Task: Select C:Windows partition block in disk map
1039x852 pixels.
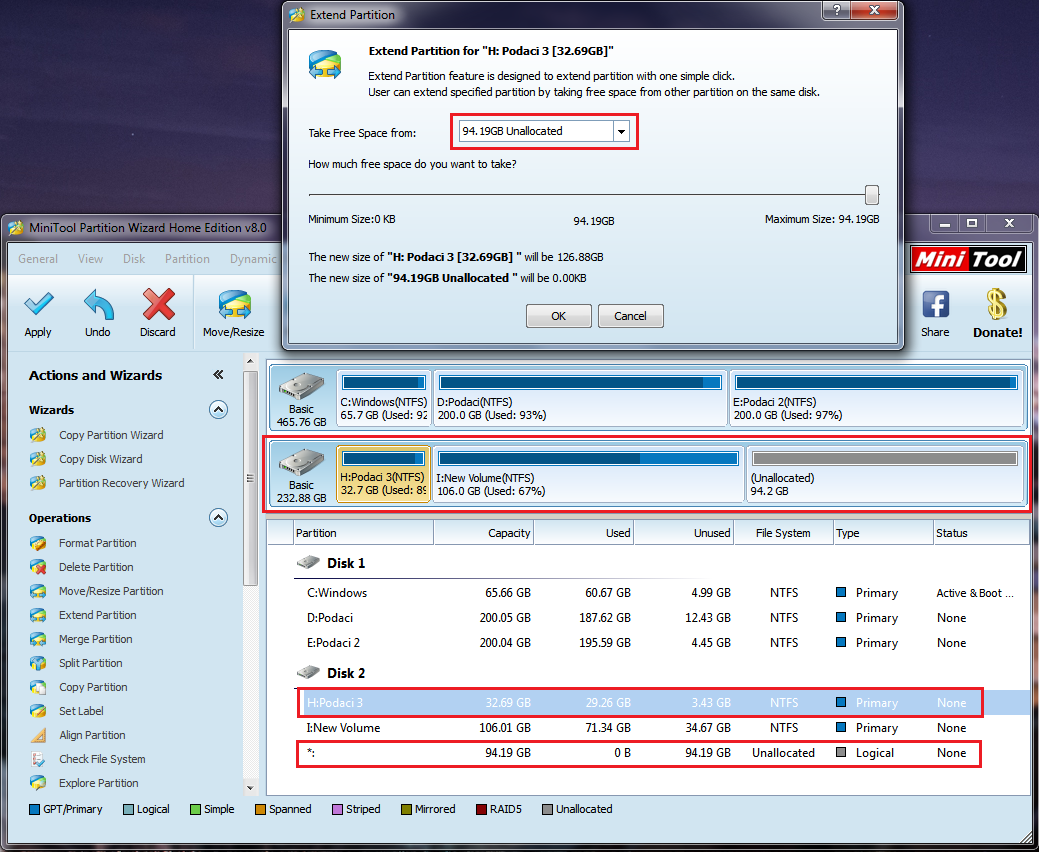Action: point(384,399)
